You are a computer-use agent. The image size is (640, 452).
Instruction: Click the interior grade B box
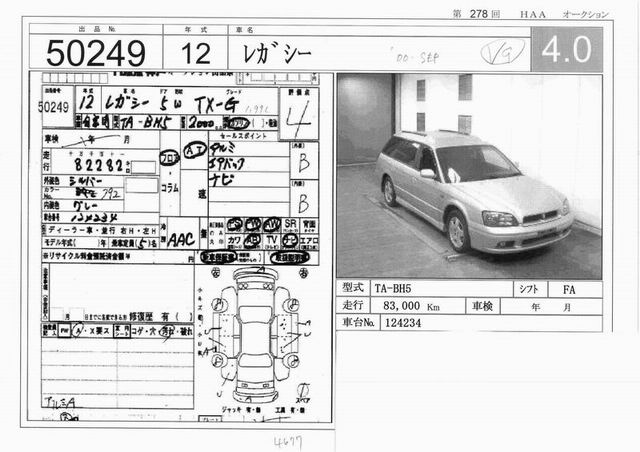304,161
